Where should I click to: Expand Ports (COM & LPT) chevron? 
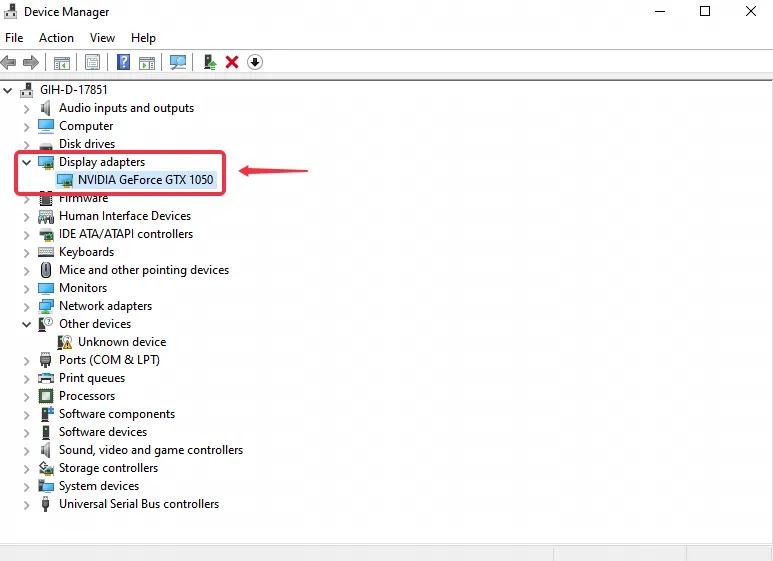point(27,360)
